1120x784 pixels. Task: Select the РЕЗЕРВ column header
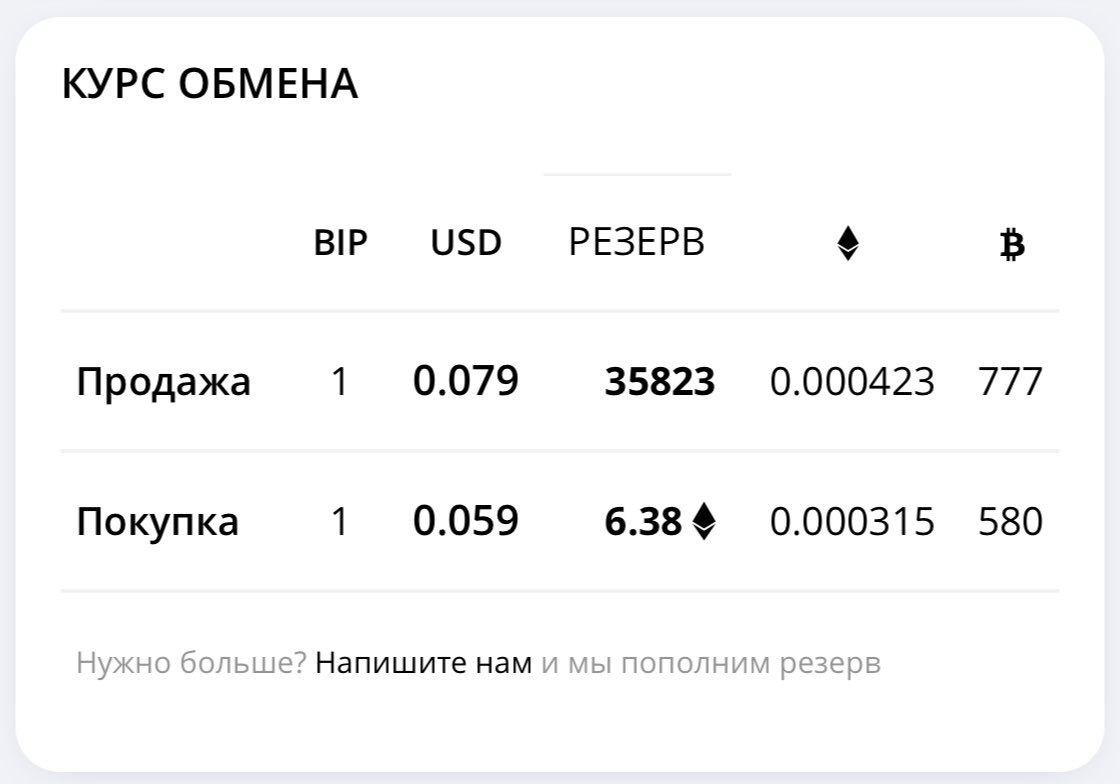tap(636, 242)
